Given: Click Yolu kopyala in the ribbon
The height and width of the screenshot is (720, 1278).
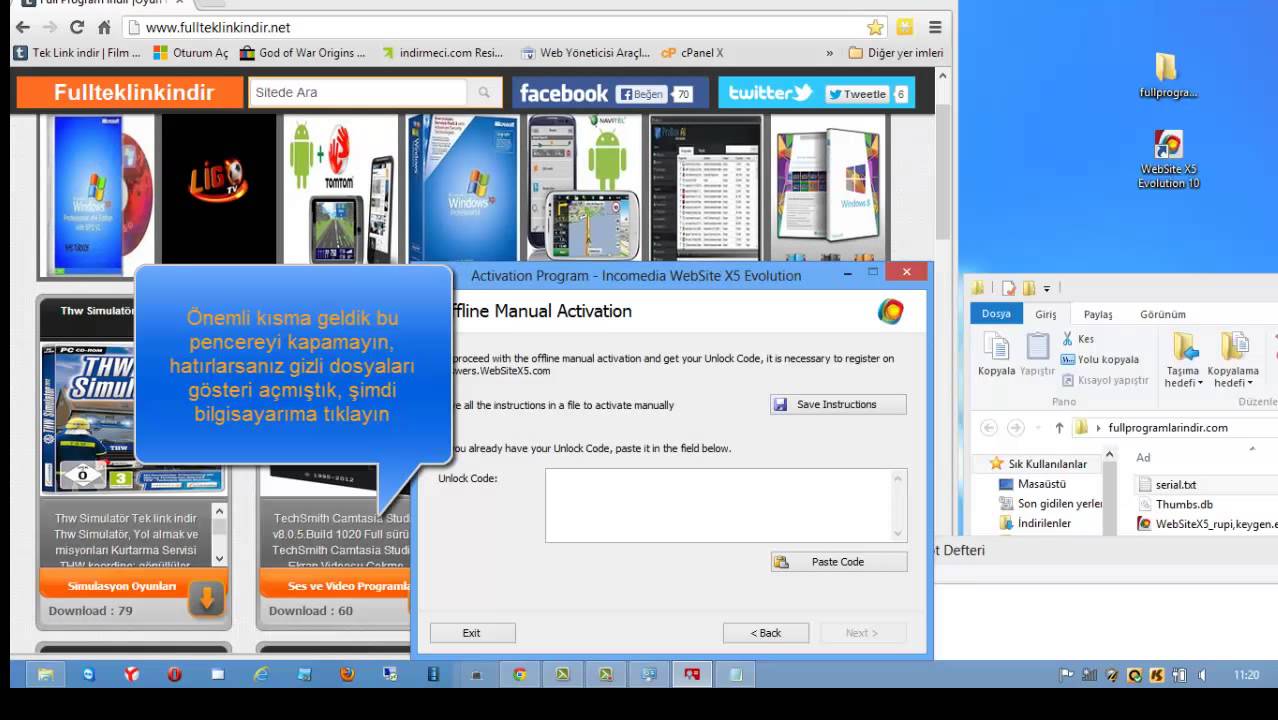Looking at the screenshot, I should (1099, 359).
